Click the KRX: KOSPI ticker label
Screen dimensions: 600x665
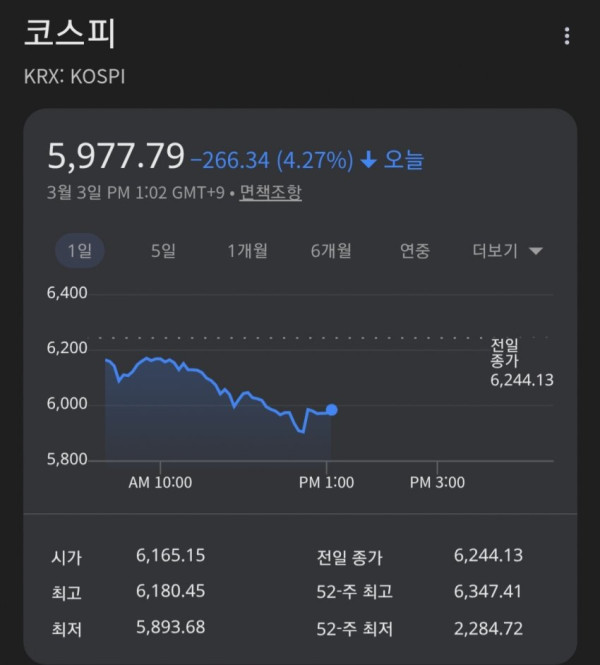pyautogui.click(x=74, y=77)
